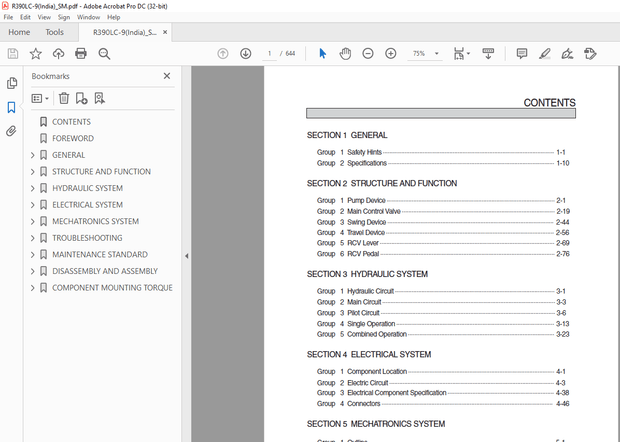Expand the MECHATRONICS SYSTEM bookmark
The height and width of the screenshot is (442, 620).
[x=33, y=221]
